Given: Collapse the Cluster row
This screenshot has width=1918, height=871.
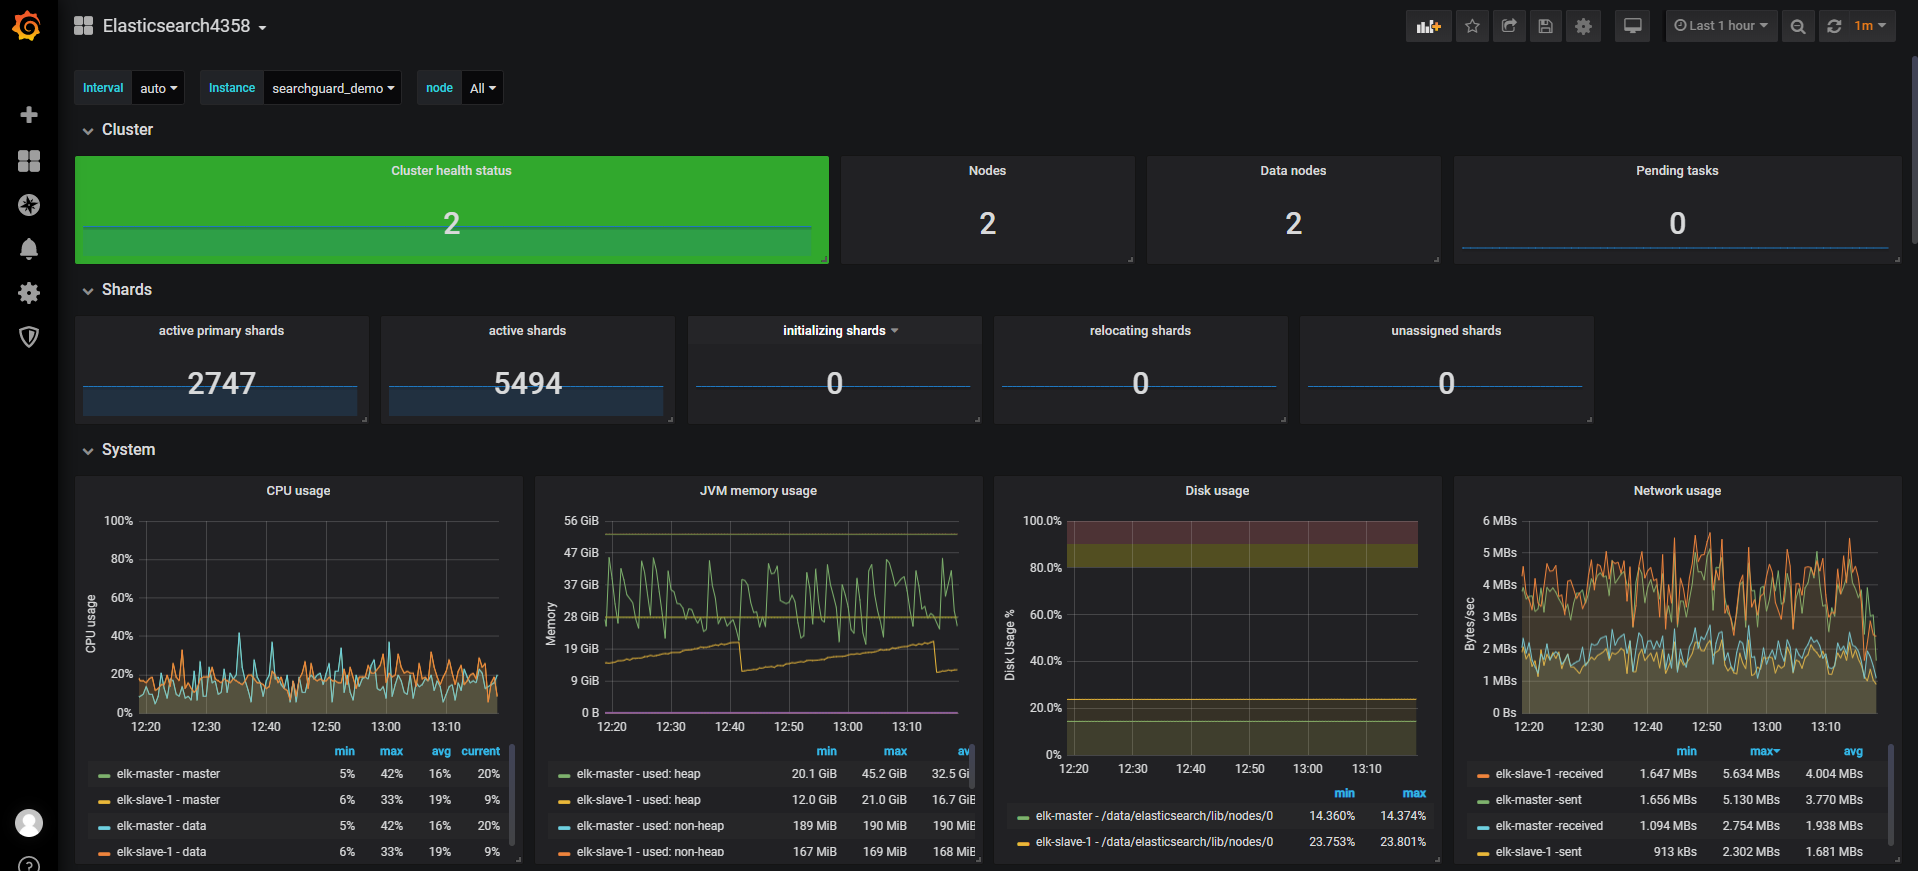Looking at the screenshot, I should [118, 130].
